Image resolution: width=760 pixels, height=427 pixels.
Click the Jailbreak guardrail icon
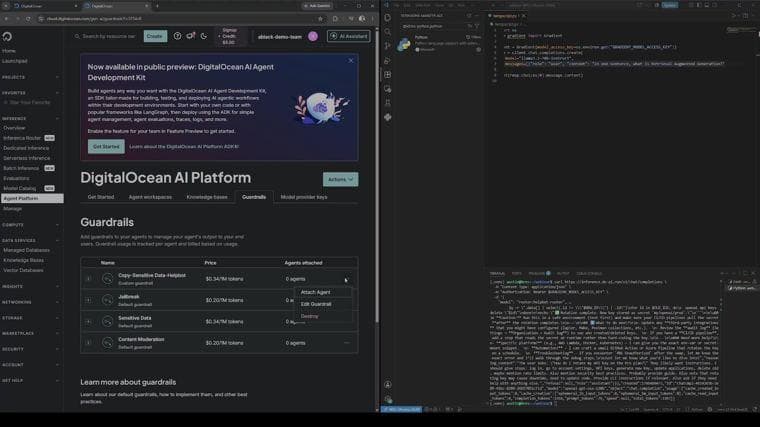107,300
